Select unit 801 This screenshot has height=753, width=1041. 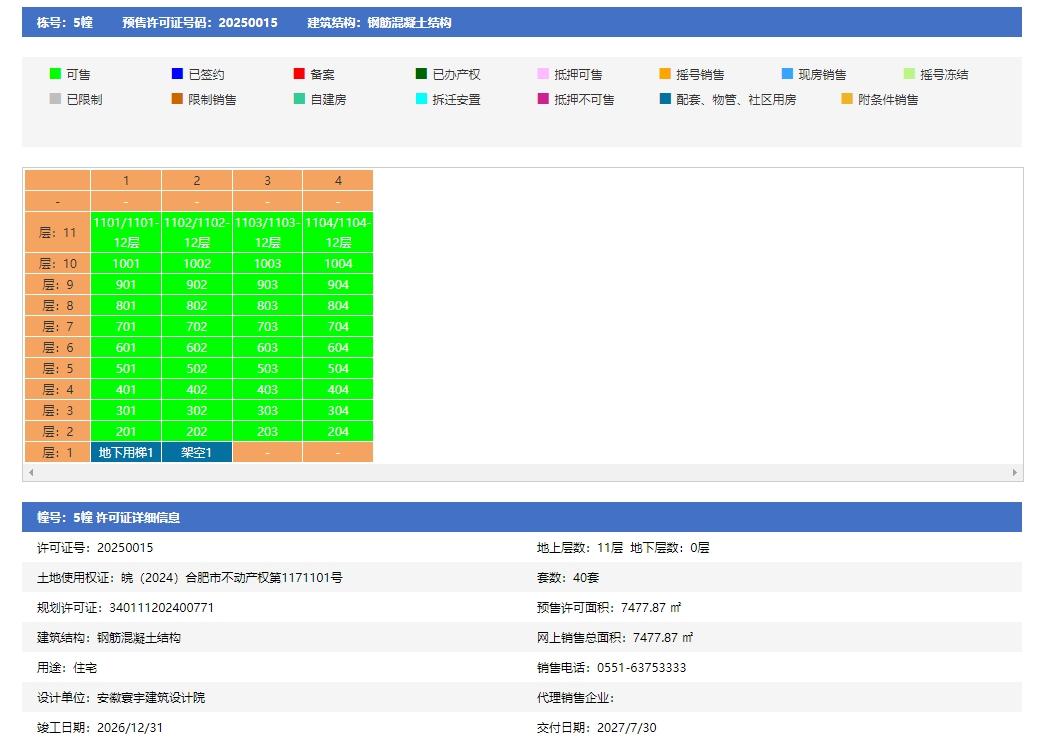pyautogui.click(x=126, y=305)
